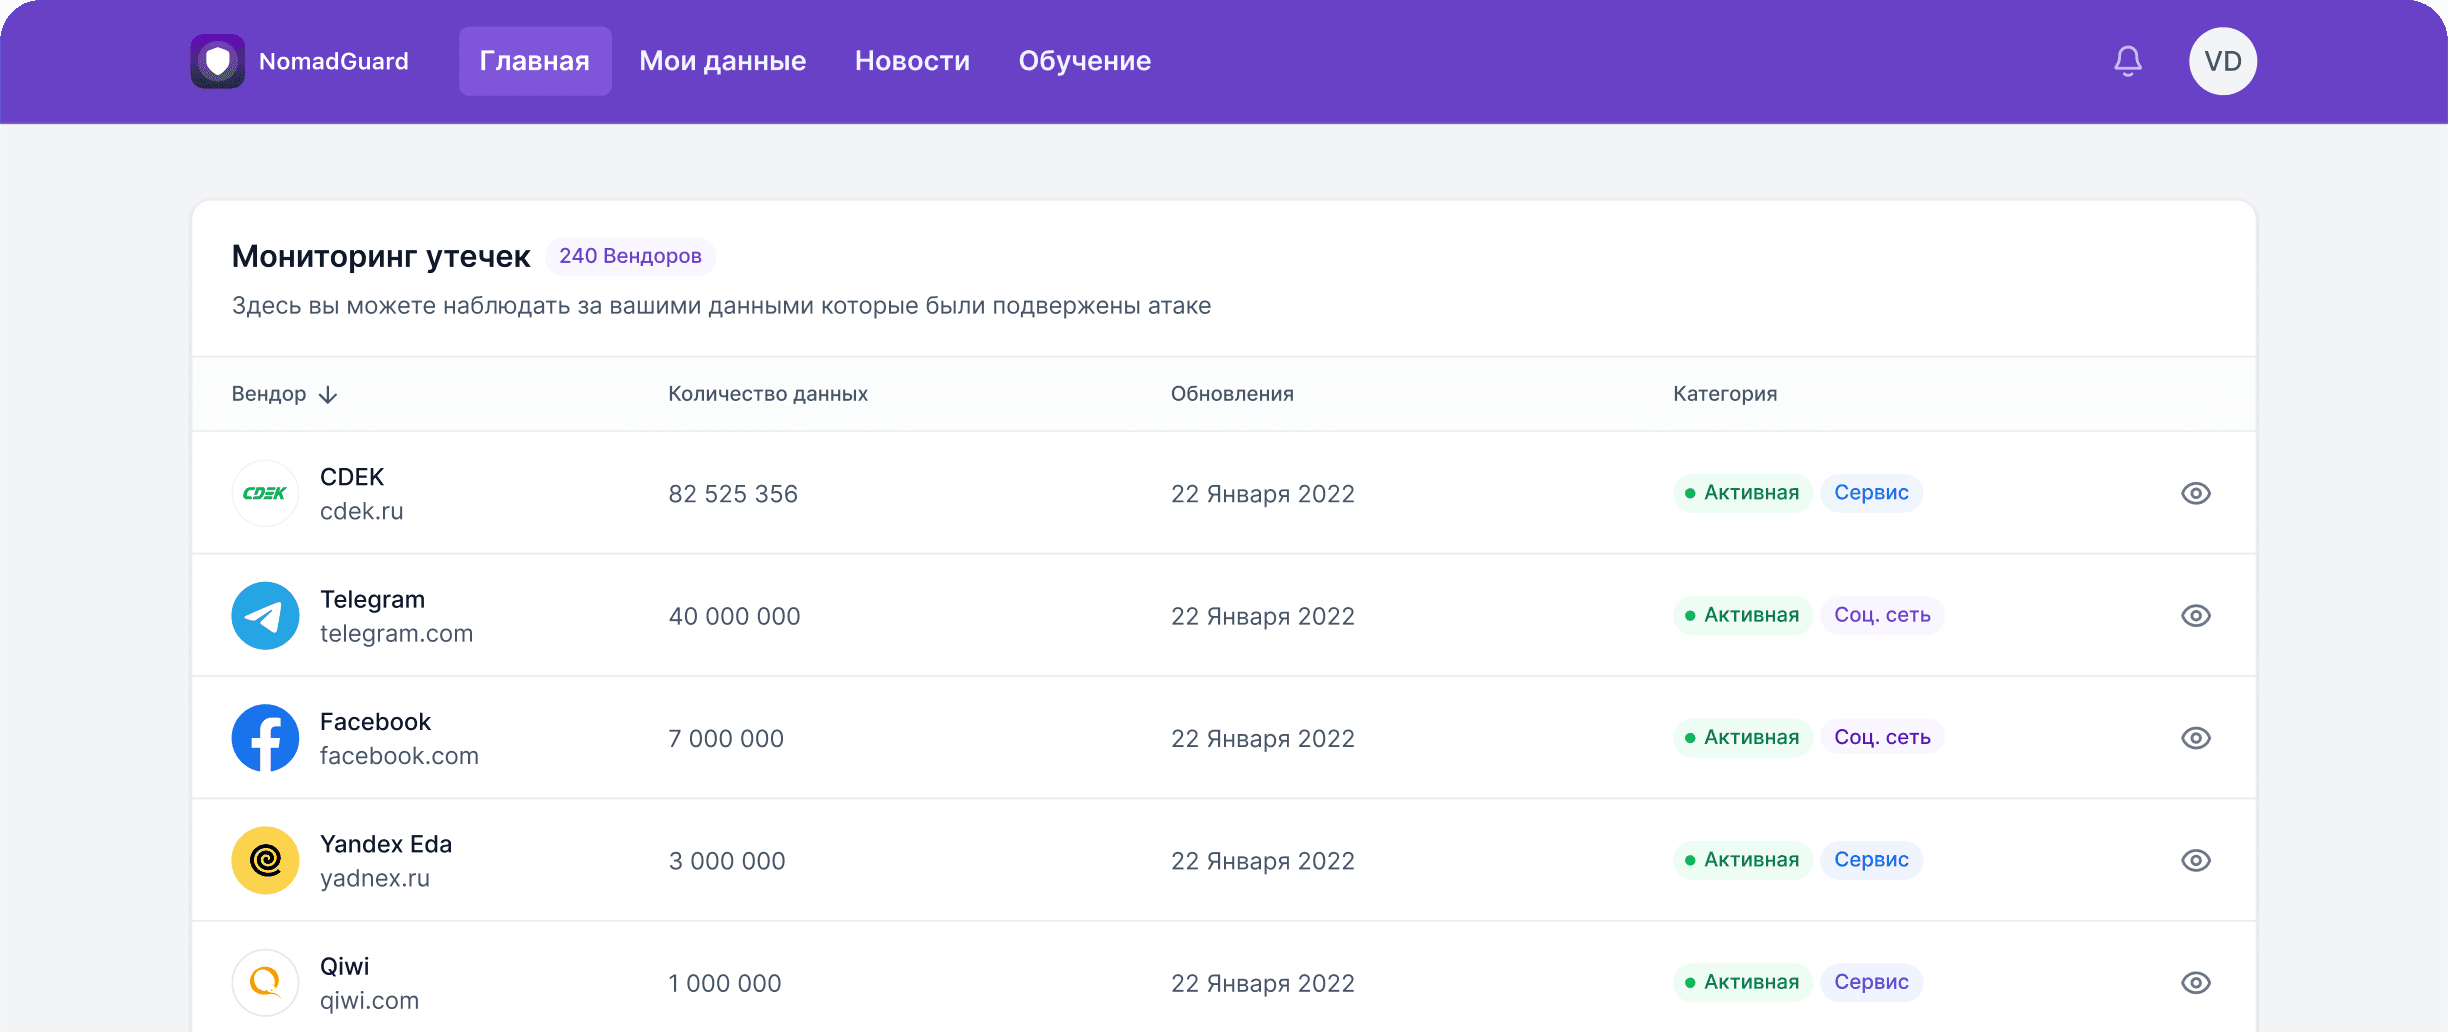The height and width of the screenshot is (1032, 2448).
Task: Click the Qiwi row update date
Action: point(1263,983)
